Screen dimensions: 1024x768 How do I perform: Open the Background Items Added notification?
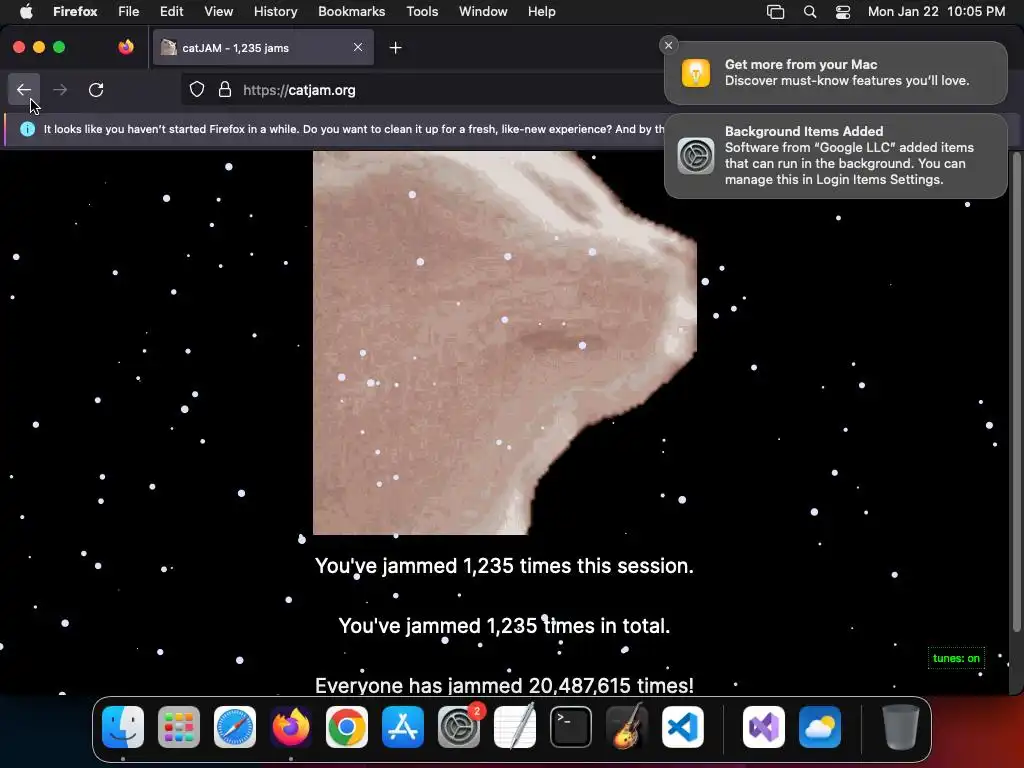coord(835,155)
